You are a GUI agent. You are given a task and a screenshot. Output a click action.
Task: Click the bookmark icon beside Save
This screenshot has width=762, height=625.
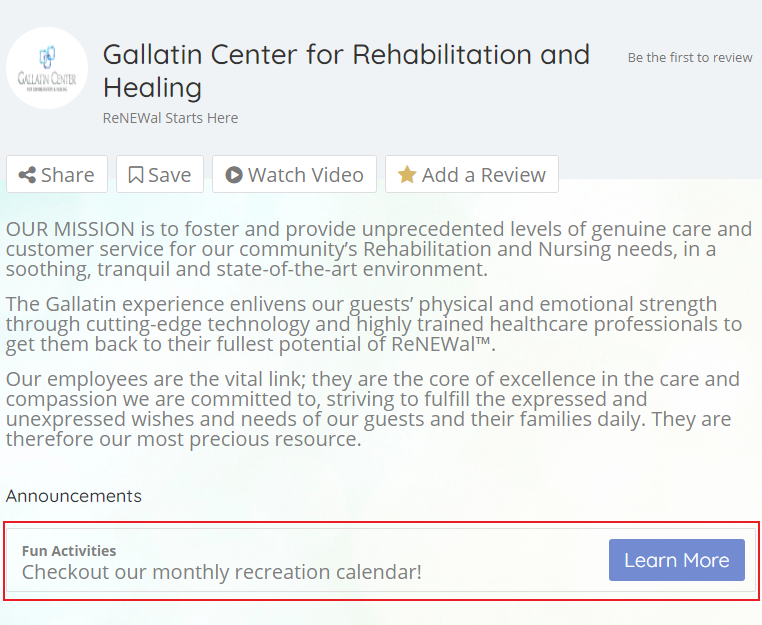point(136,175)
